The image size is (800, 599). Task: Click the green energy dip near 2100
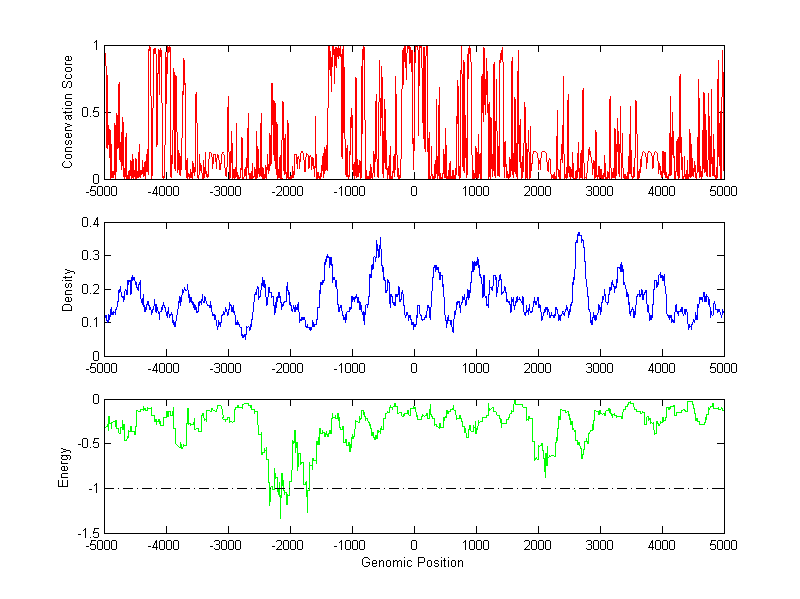[x=545, y=472]
